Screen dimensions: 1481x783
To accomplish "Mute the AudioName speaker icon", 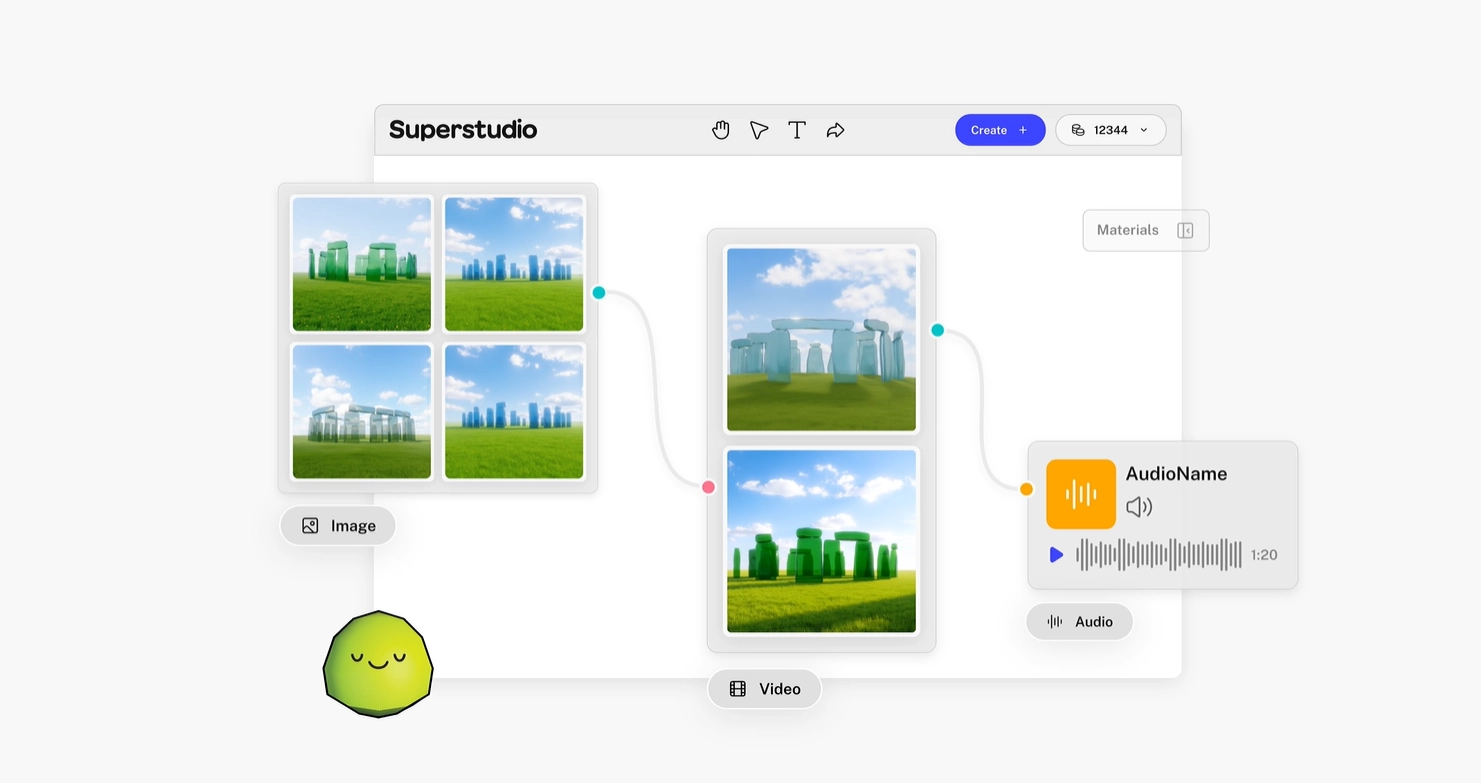I will coord(1139,507).
